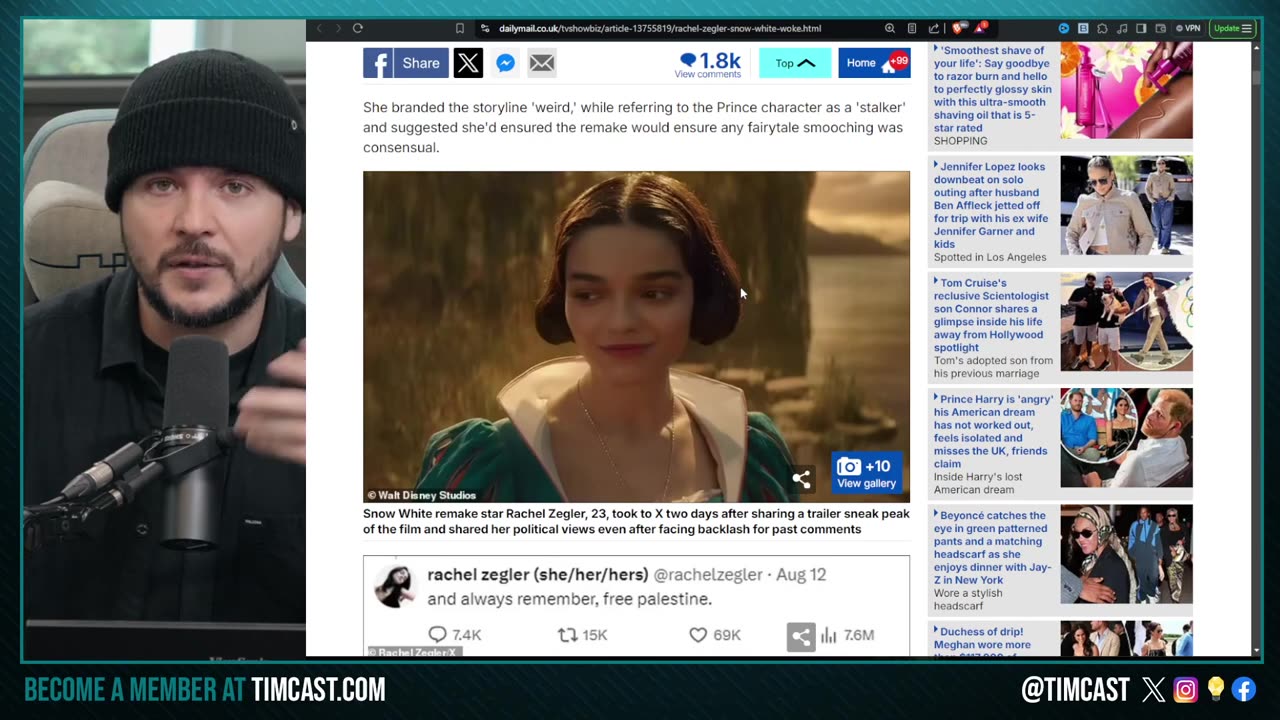Click the rachel zegler tweet profile avatar
This screenshot has width=1280, height=720.
coord(394,586)
